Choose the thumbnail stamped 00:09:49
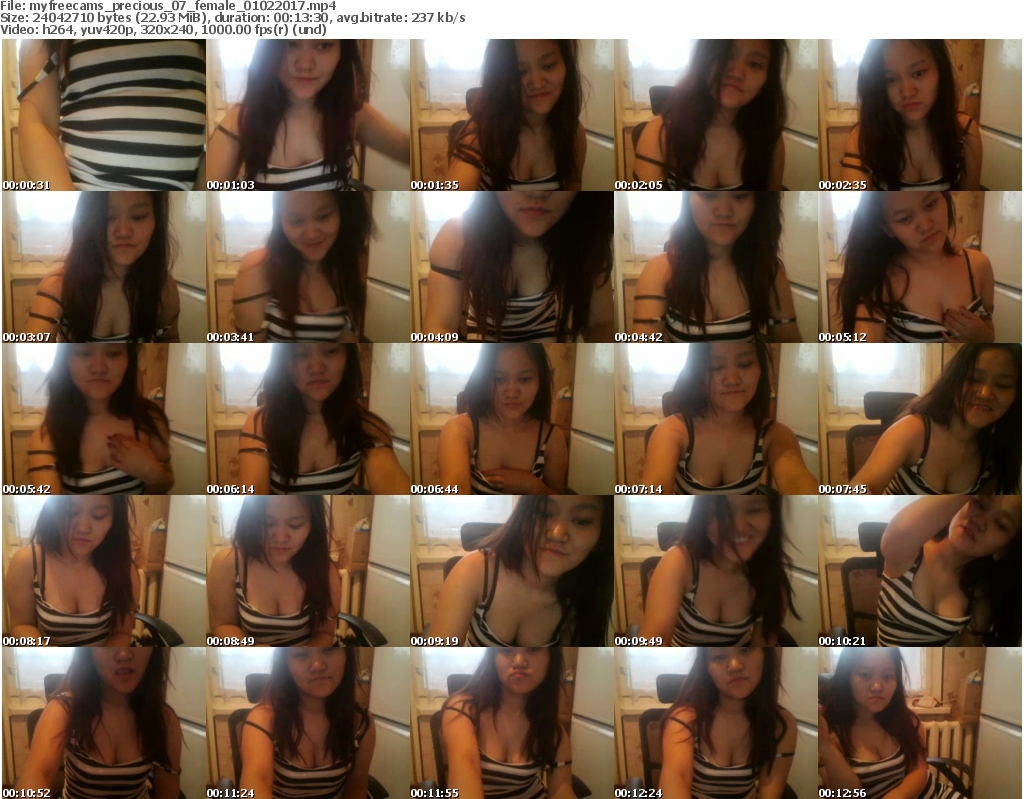Image resolution: width=1024 pixels, height=799 pixels. 716,571
